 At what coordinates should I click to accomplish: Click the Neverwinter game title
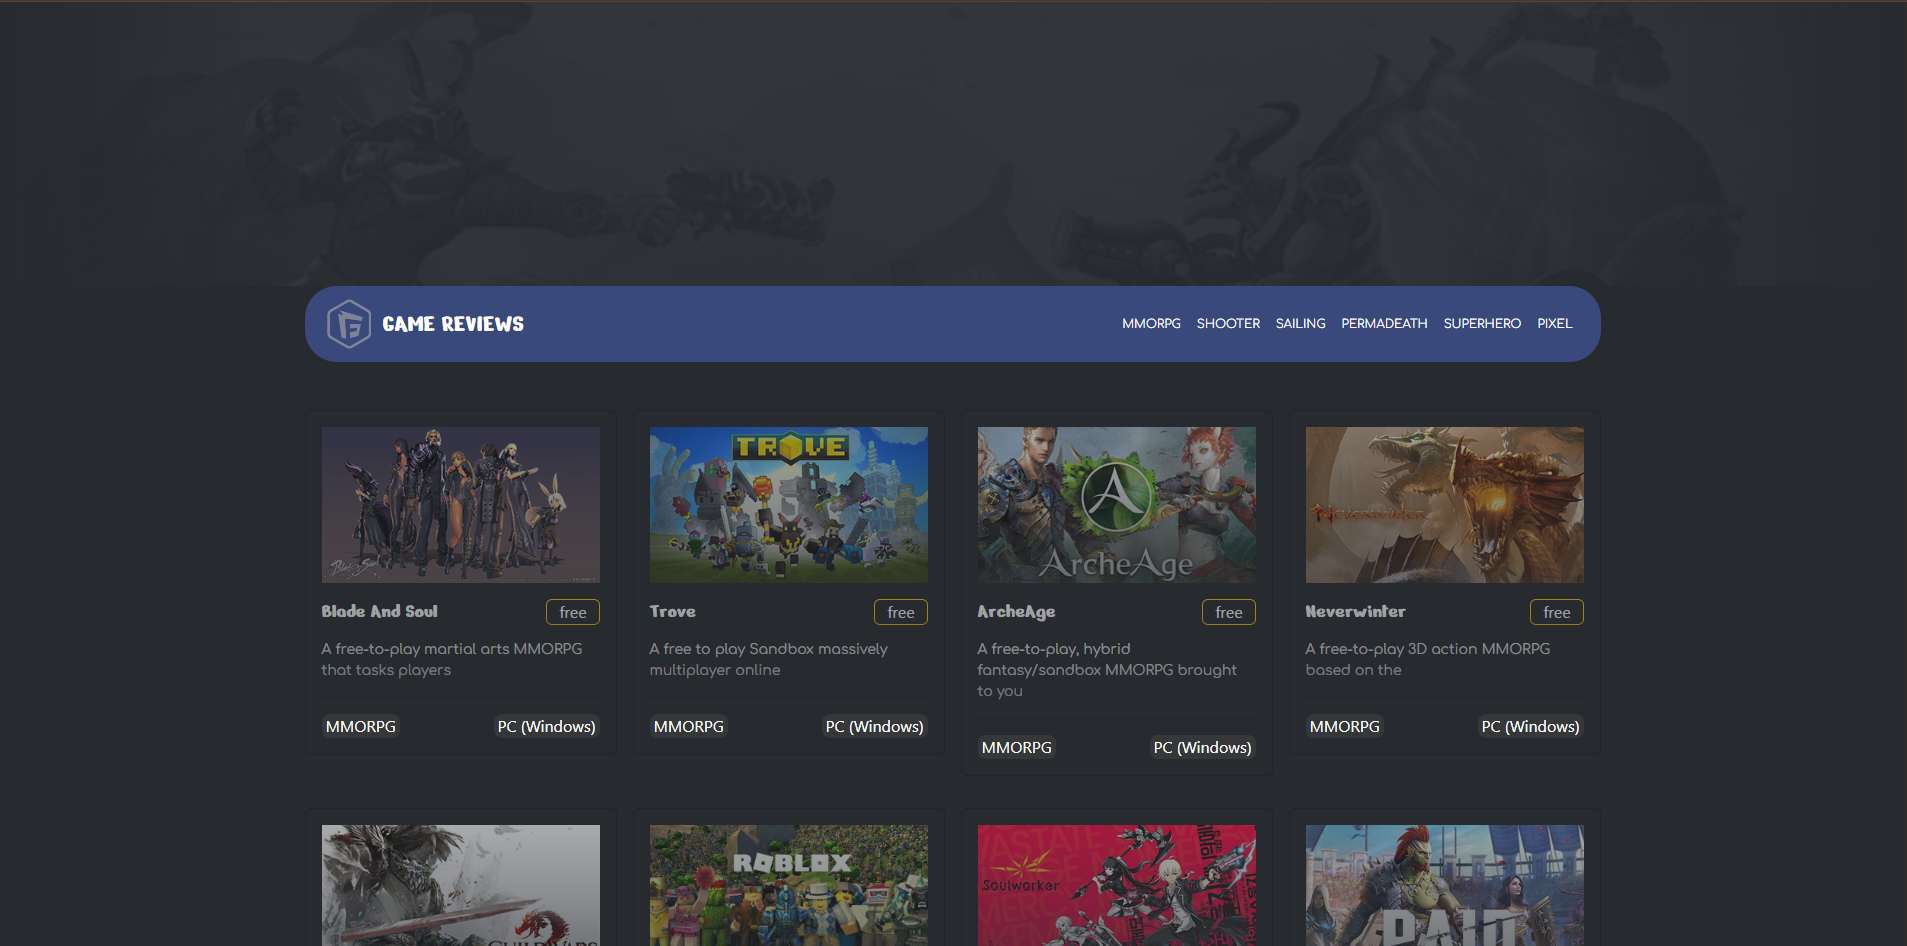point(1356,611)
